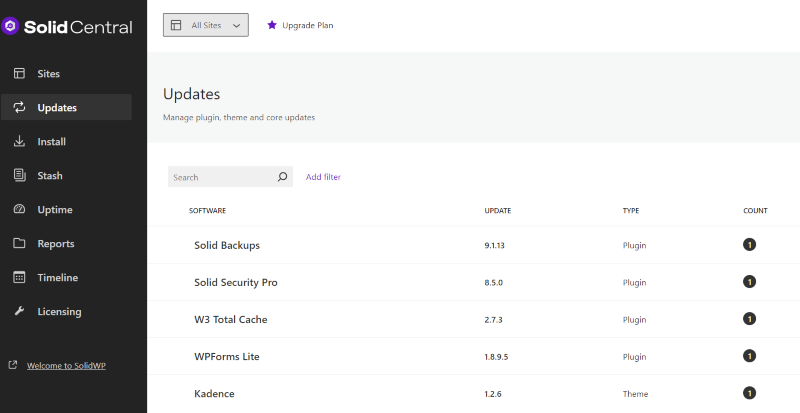The height and width of the screenshot is (413, 800).
Task: Click version 1.2.6 update value
Action: (x=493, y=394)
